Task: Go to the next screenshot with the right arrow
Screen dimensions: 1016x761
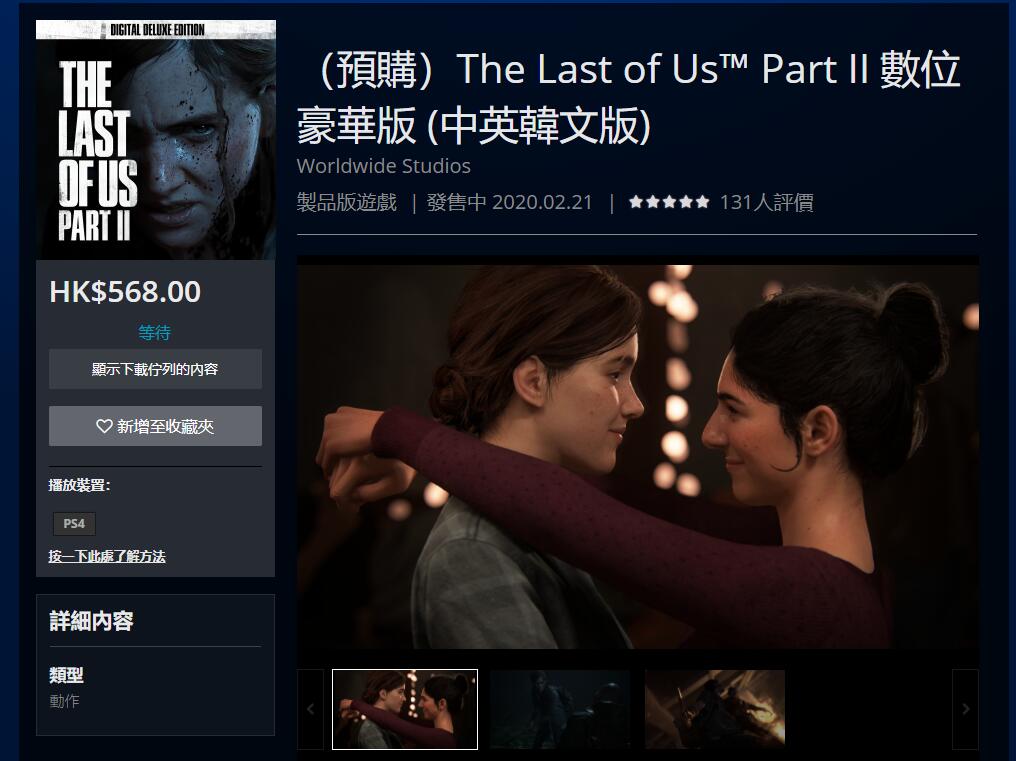Action: (x=965, y=709)
